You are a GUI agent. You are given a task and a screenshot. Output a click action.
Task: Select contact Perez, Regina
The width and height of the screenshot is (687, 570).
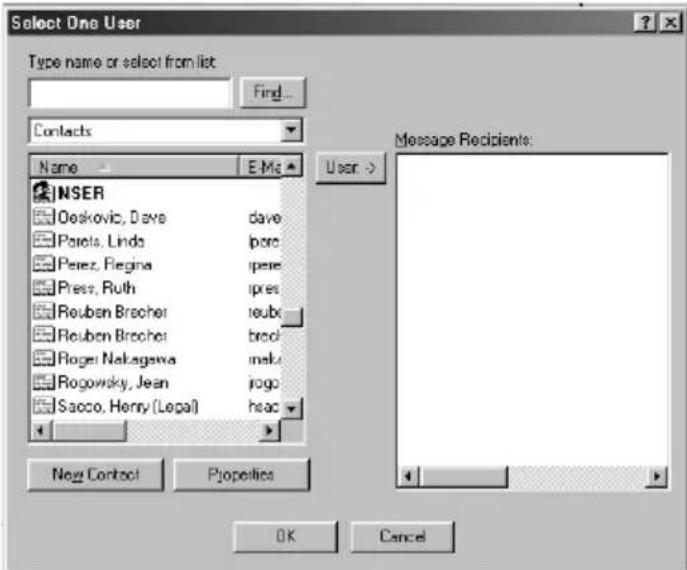pyautogui.click(x=105, y=264)
